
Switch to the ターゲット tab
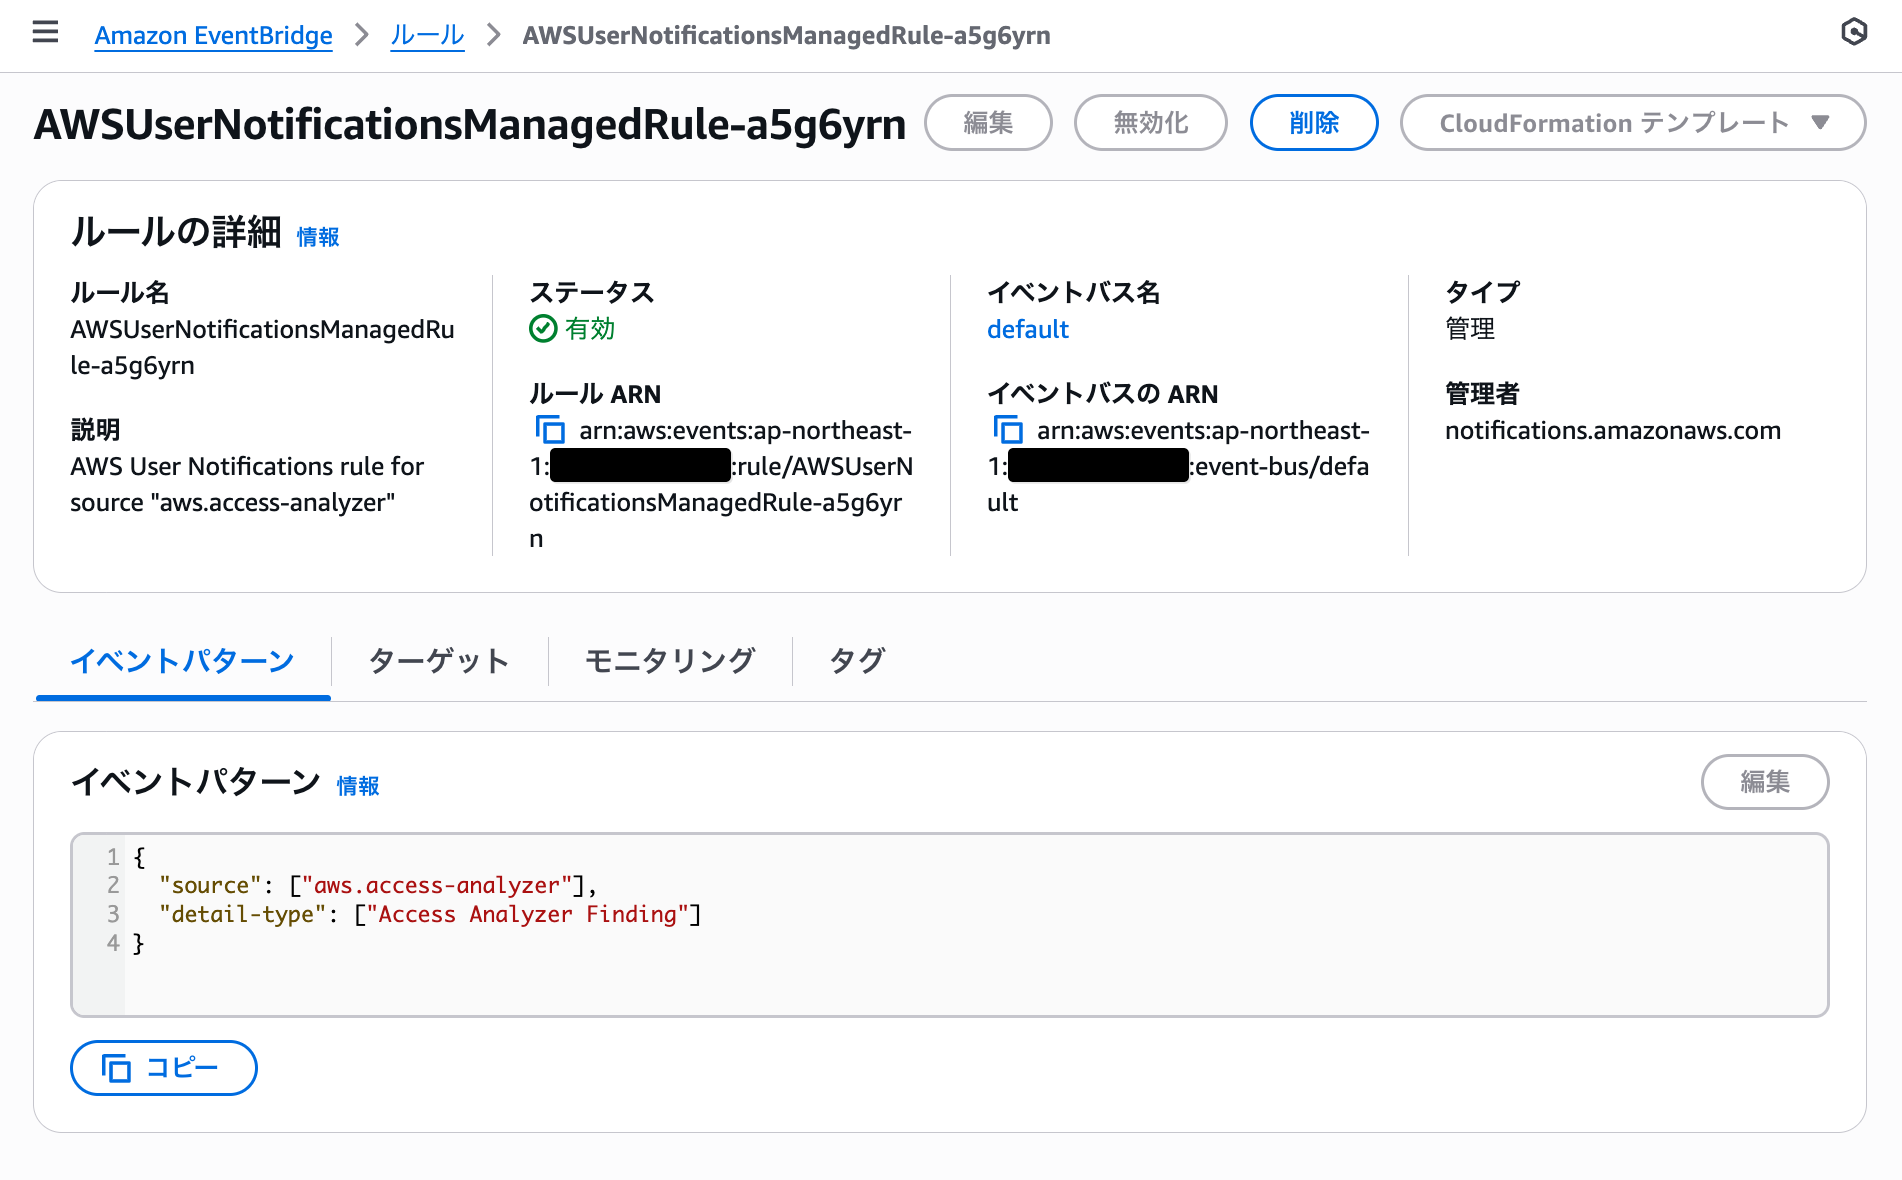pos(439,660)
